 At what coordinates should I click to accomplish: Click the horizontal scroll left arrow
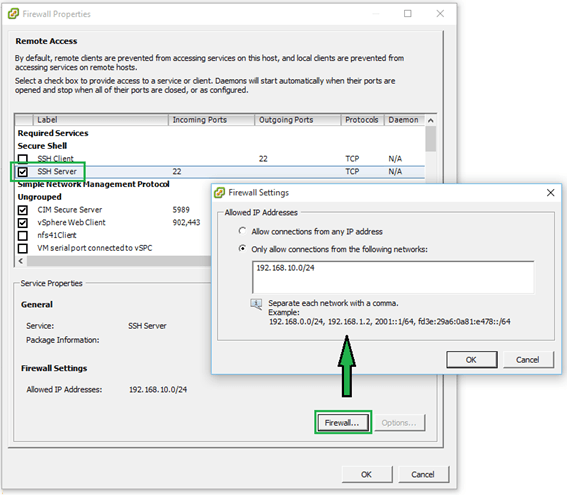21,261
